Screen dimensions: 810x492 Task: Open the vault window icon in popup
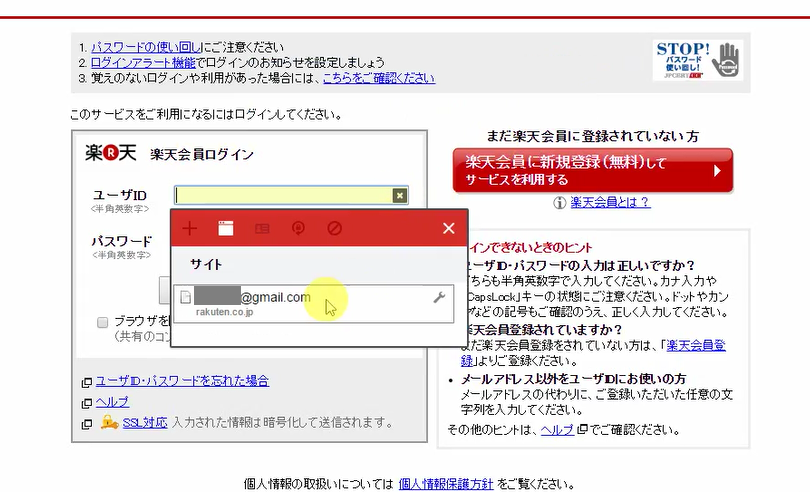click(226, 228)
